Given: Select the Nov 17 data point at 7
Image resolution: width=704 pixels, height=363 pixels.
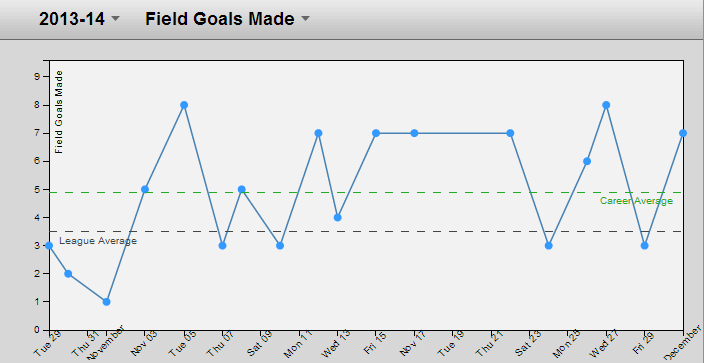Looking at the screenshot, I should 414,133.
